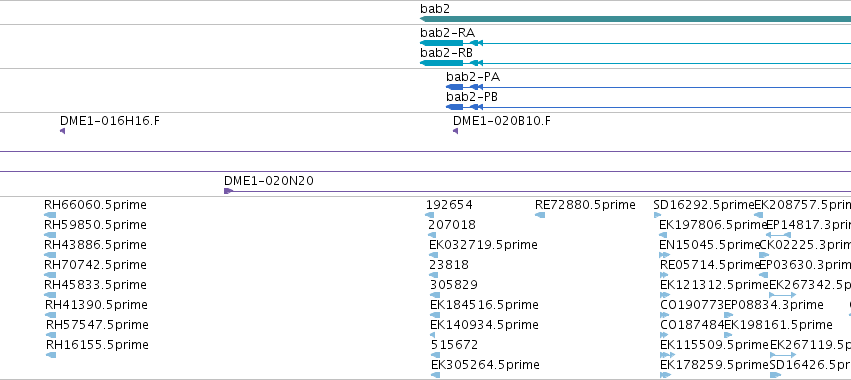
Task: Click the purple arrow under DME1-016H16.F
Action: coord(62,131)
